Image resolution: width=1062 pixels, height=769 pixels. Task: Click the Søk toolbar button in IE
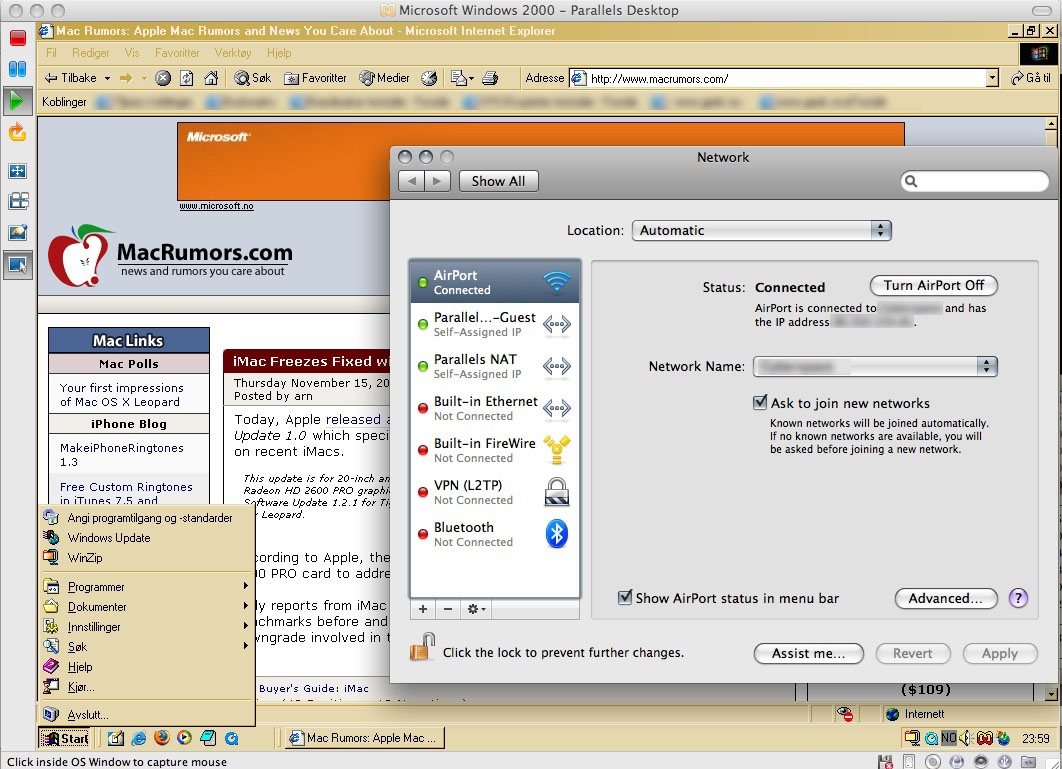[x=253, y=78]
